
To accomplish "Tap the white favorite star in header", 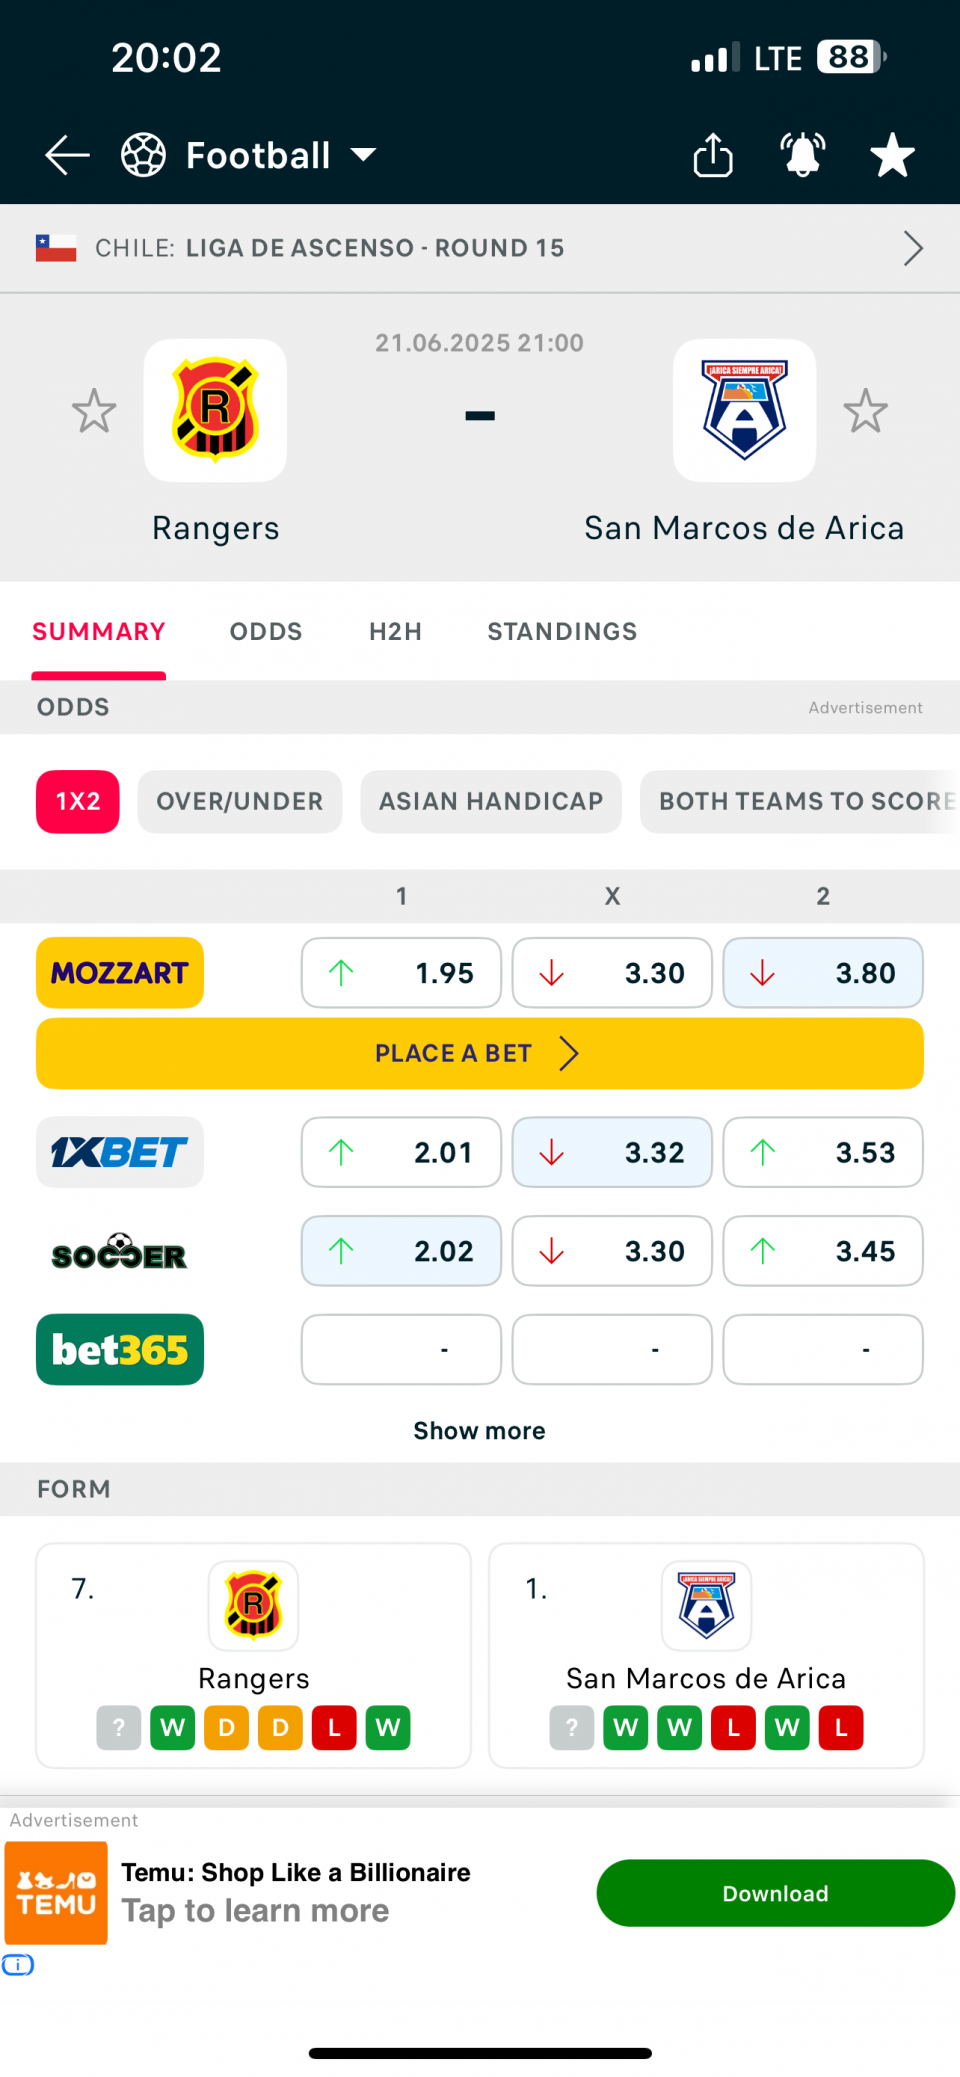I will pos(892,155).
